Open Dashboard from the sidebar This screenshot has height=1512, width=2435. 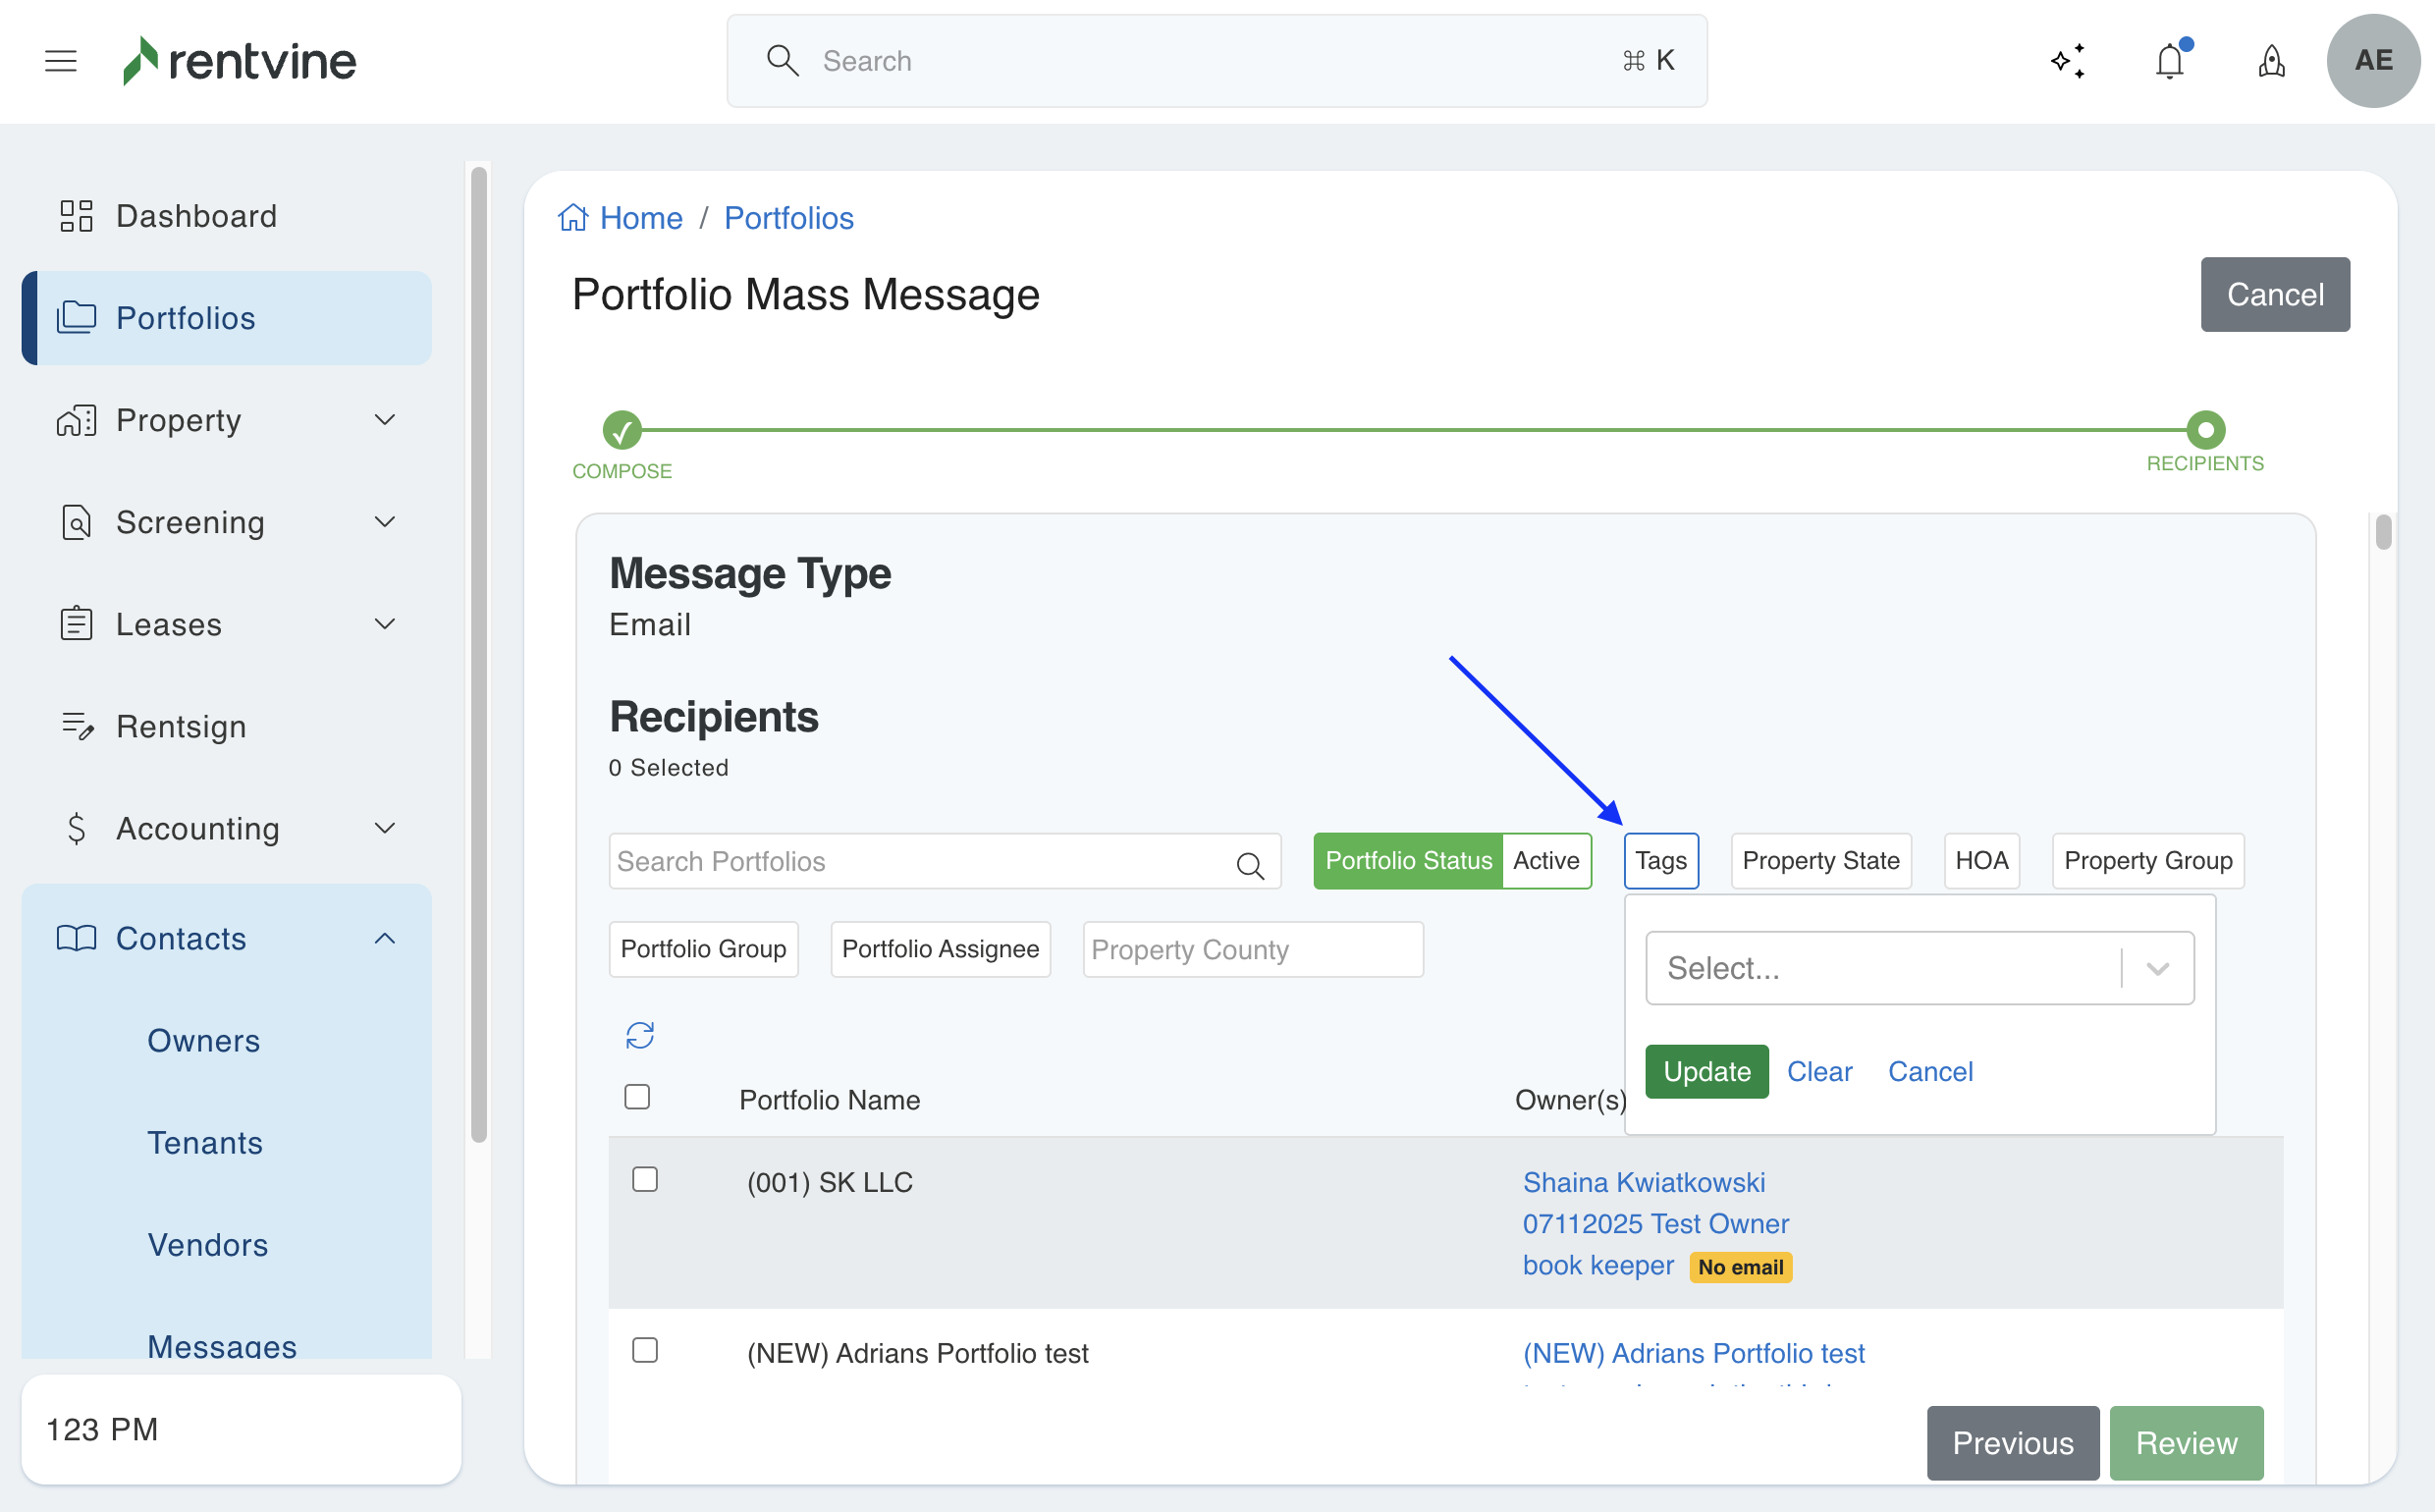(x=196, y=216)
